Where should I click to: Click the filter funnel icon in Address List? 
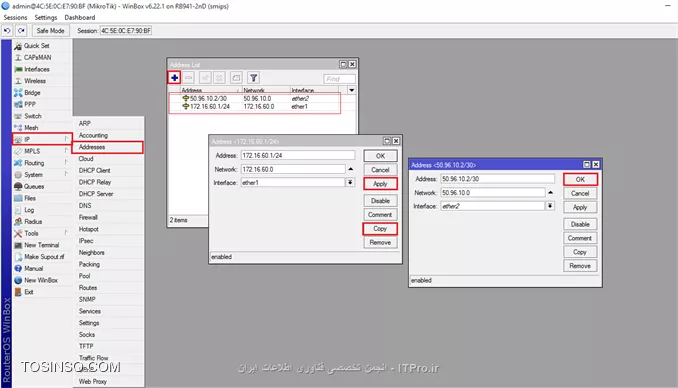pos(254,78)
